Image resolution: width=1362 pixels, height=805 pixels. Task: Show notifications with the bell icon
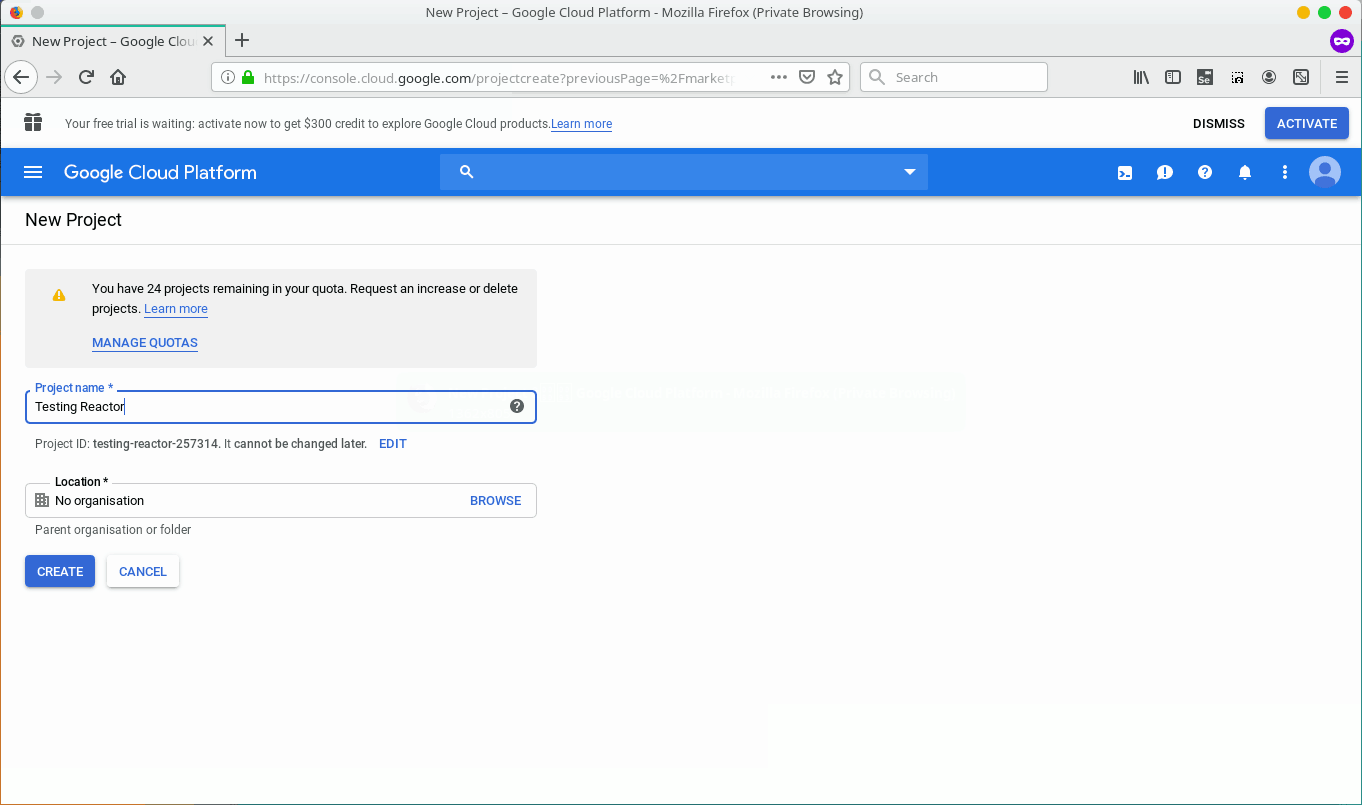1245,172
